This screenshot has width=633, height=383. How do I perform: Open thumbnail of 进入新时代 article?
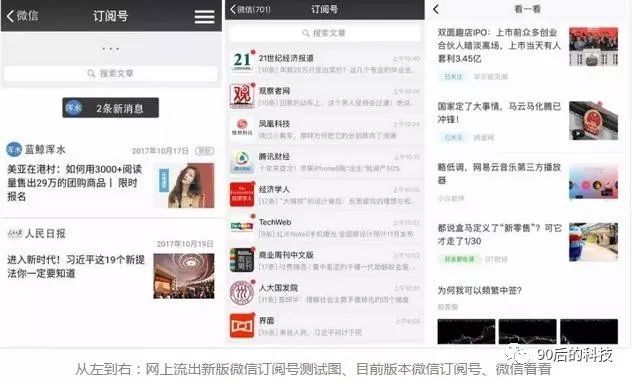[x=184, y=276]
